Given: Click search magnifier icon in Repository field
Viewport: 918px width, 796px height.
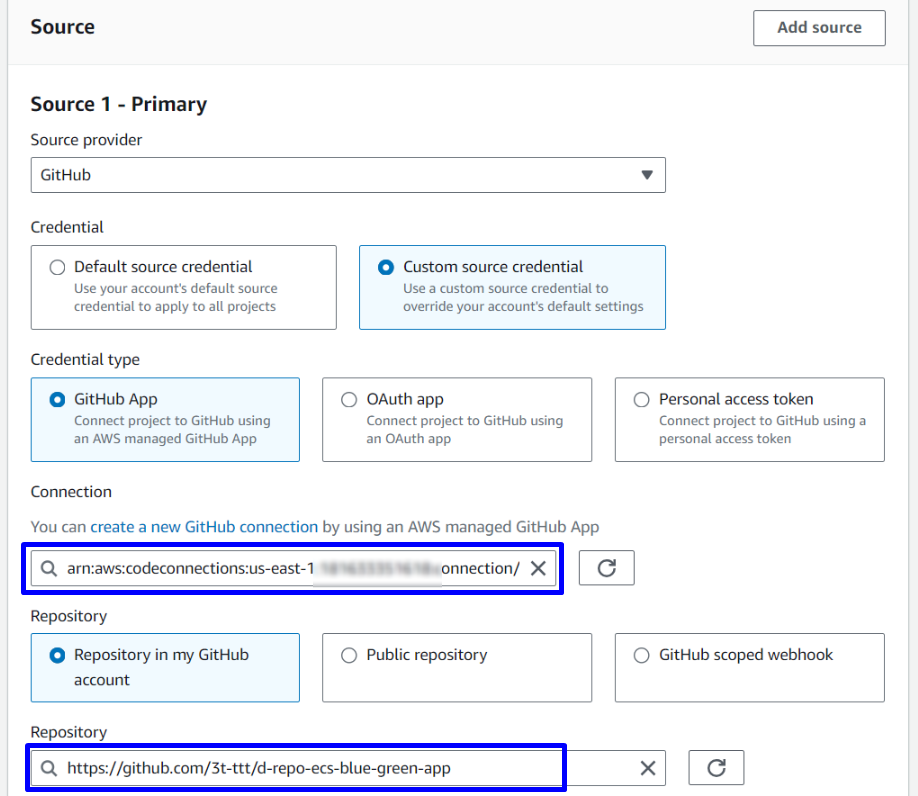Looking at the screenshot, I should [49, 768].
